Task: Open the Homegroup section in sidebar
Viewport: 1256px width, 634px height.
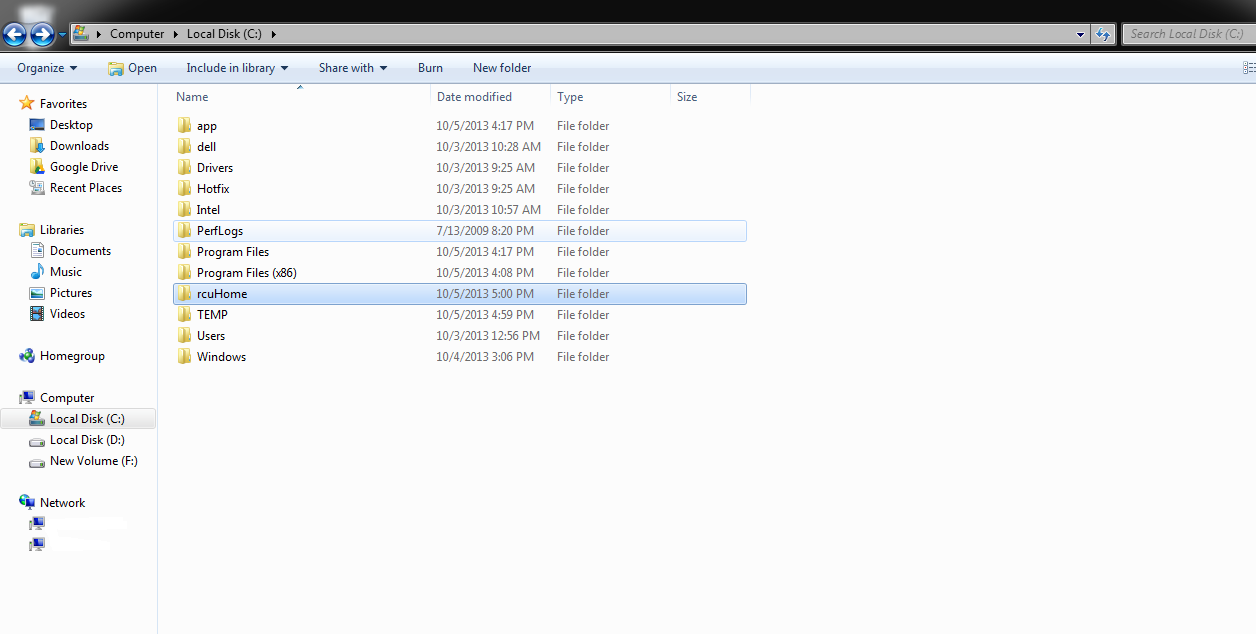Action: tap(68, 355)
